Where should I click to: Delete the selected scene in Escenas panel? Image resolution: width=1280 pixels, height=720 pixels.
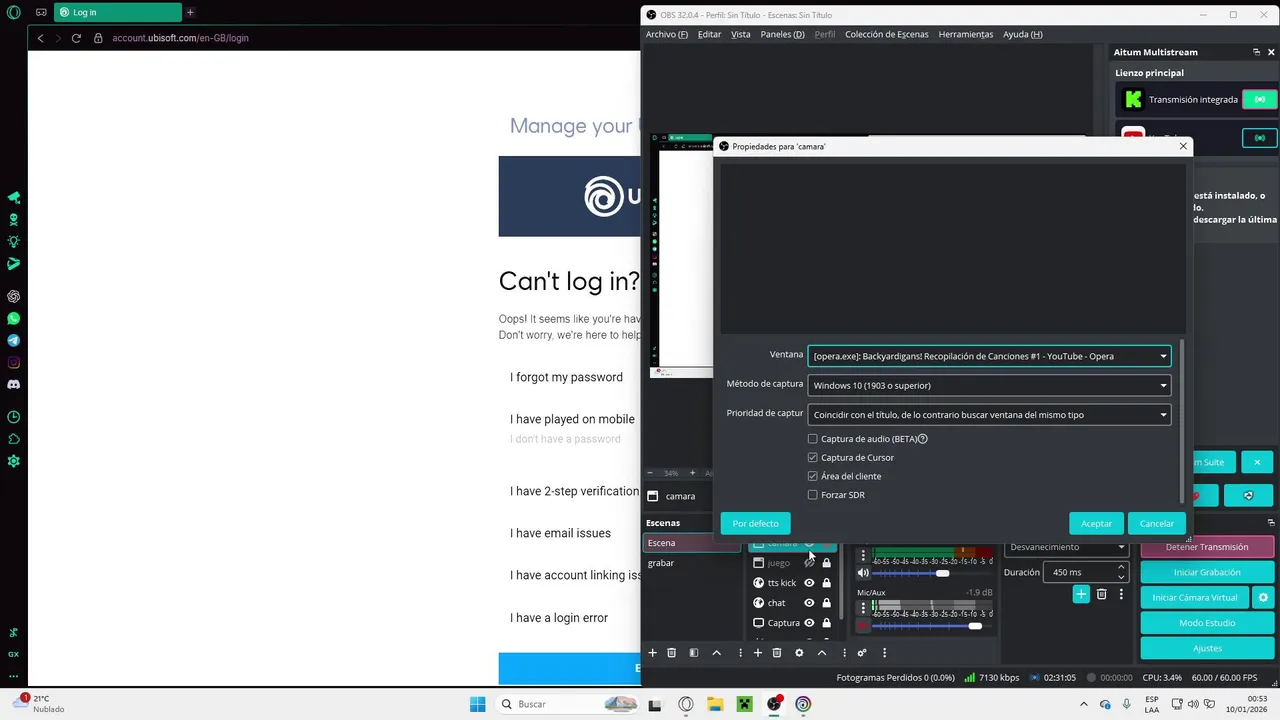[672, 653]
